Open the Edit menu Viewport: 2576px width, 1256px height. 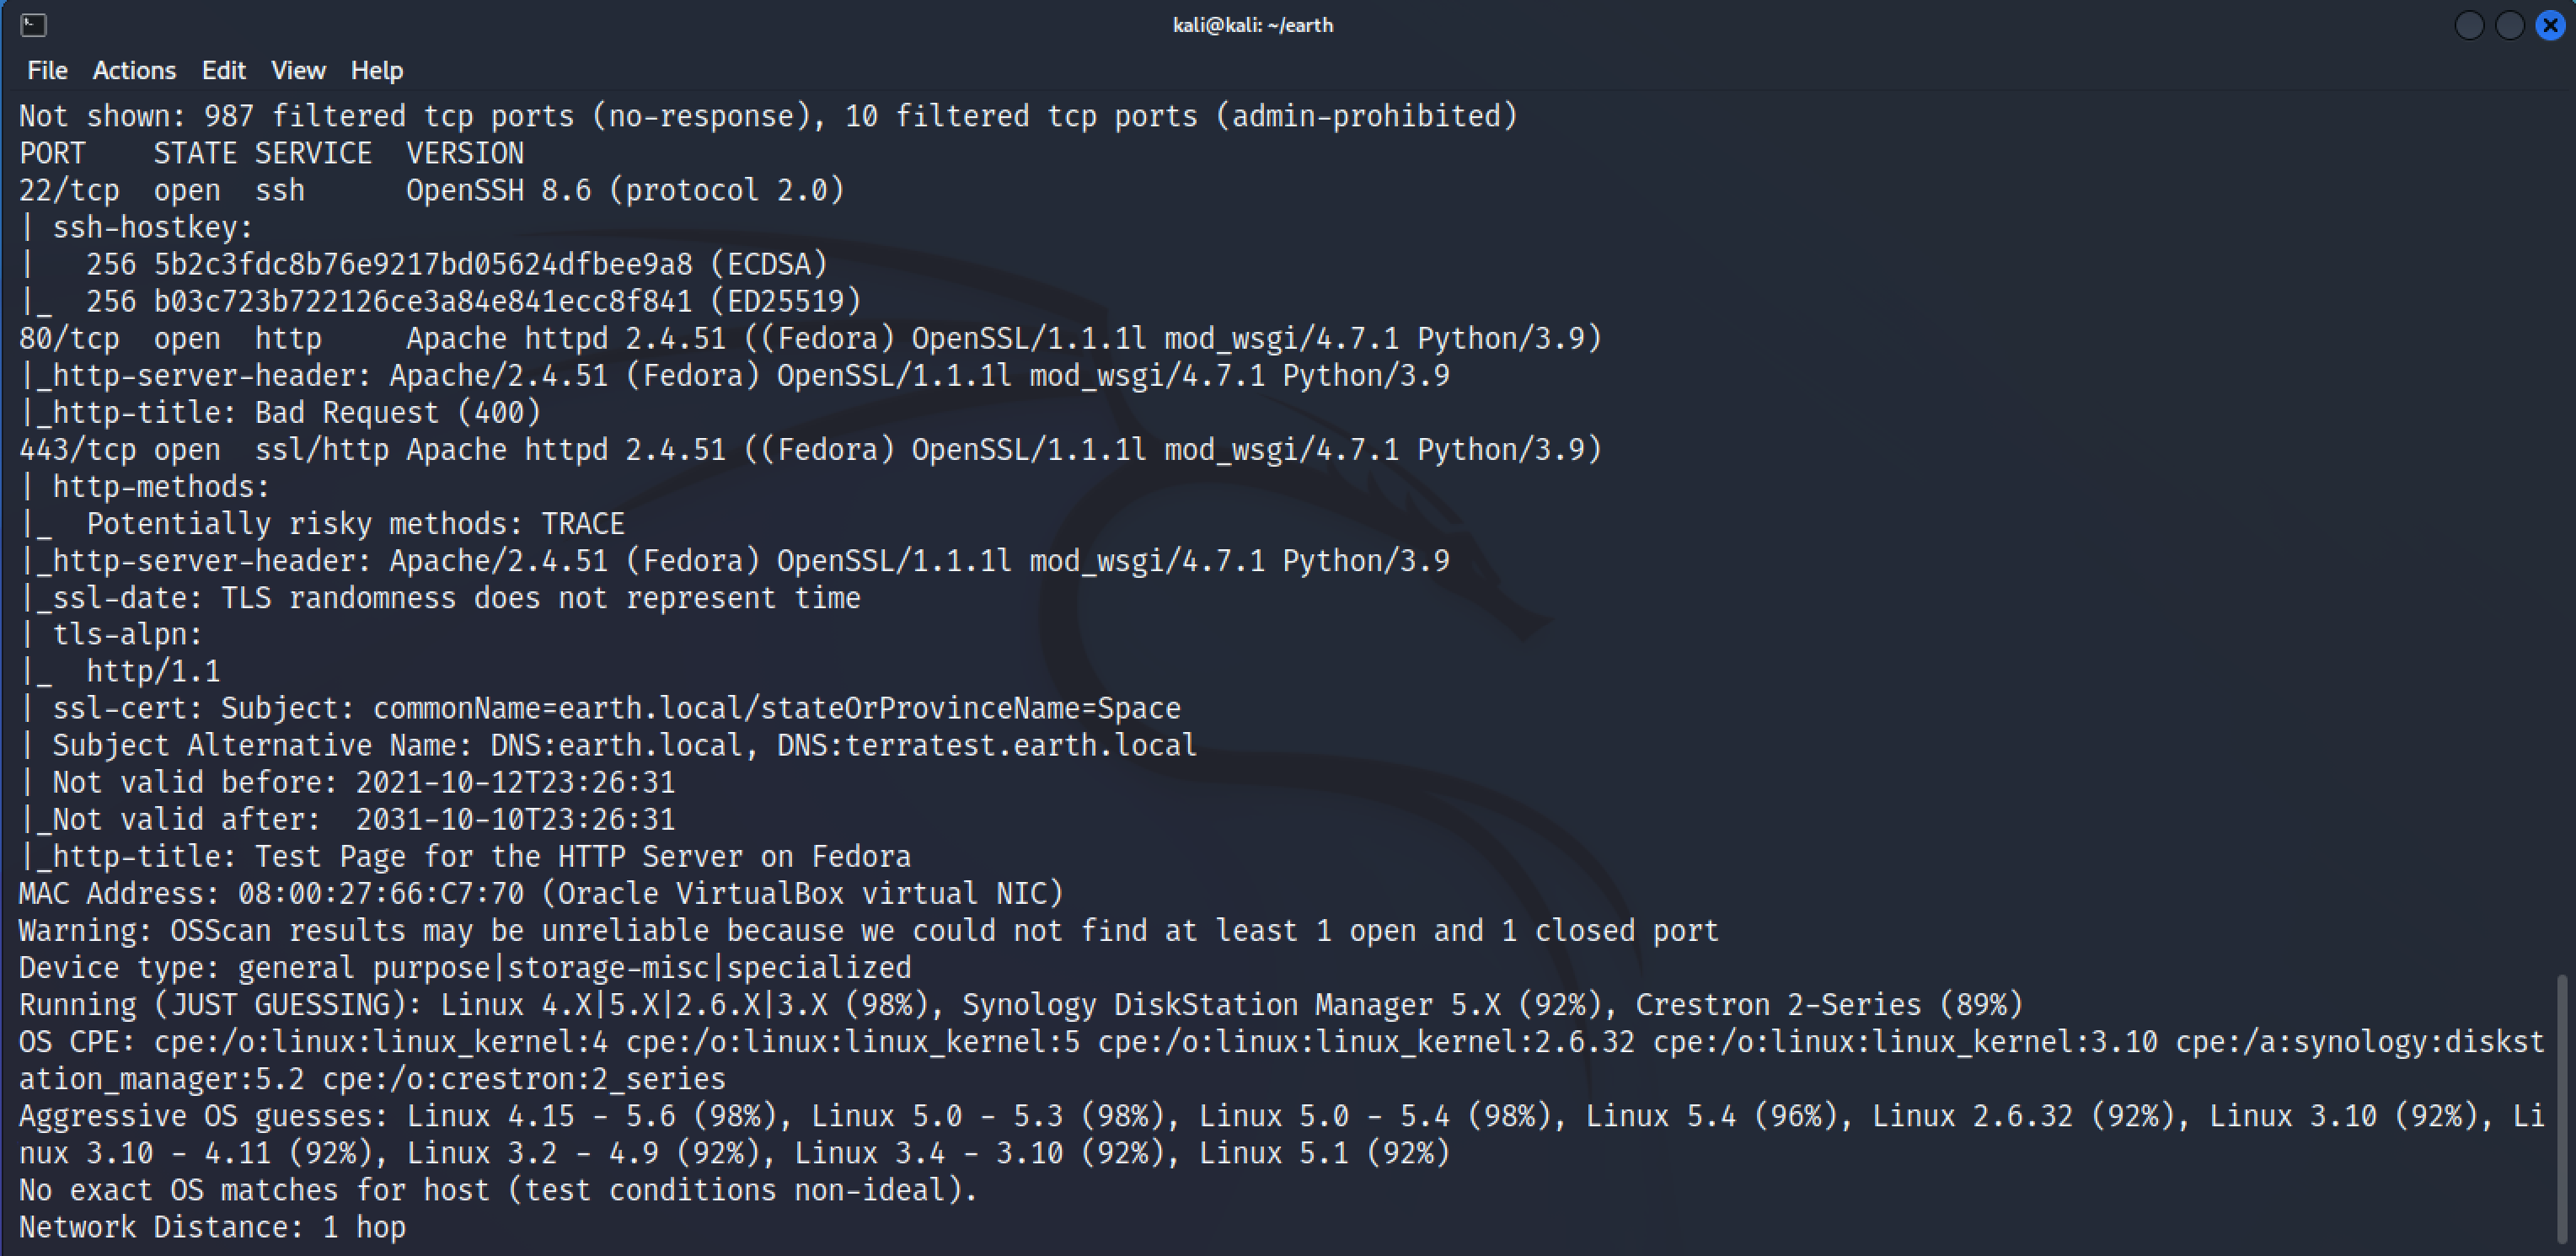(223, 71)
